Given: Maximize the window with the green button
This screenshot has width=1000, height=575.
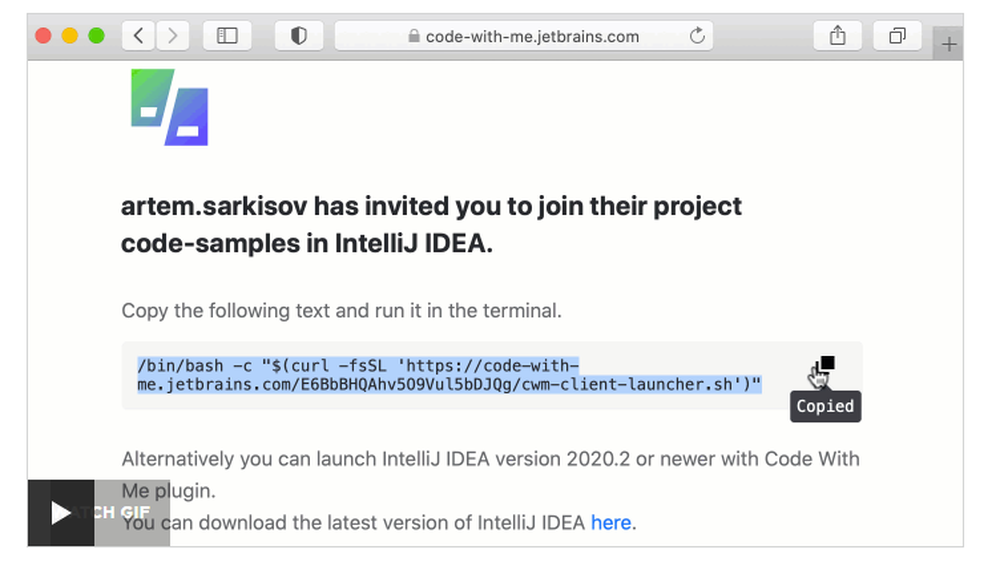Looking at the screenshot, I should pyautogui.click(x=96, y=36).
